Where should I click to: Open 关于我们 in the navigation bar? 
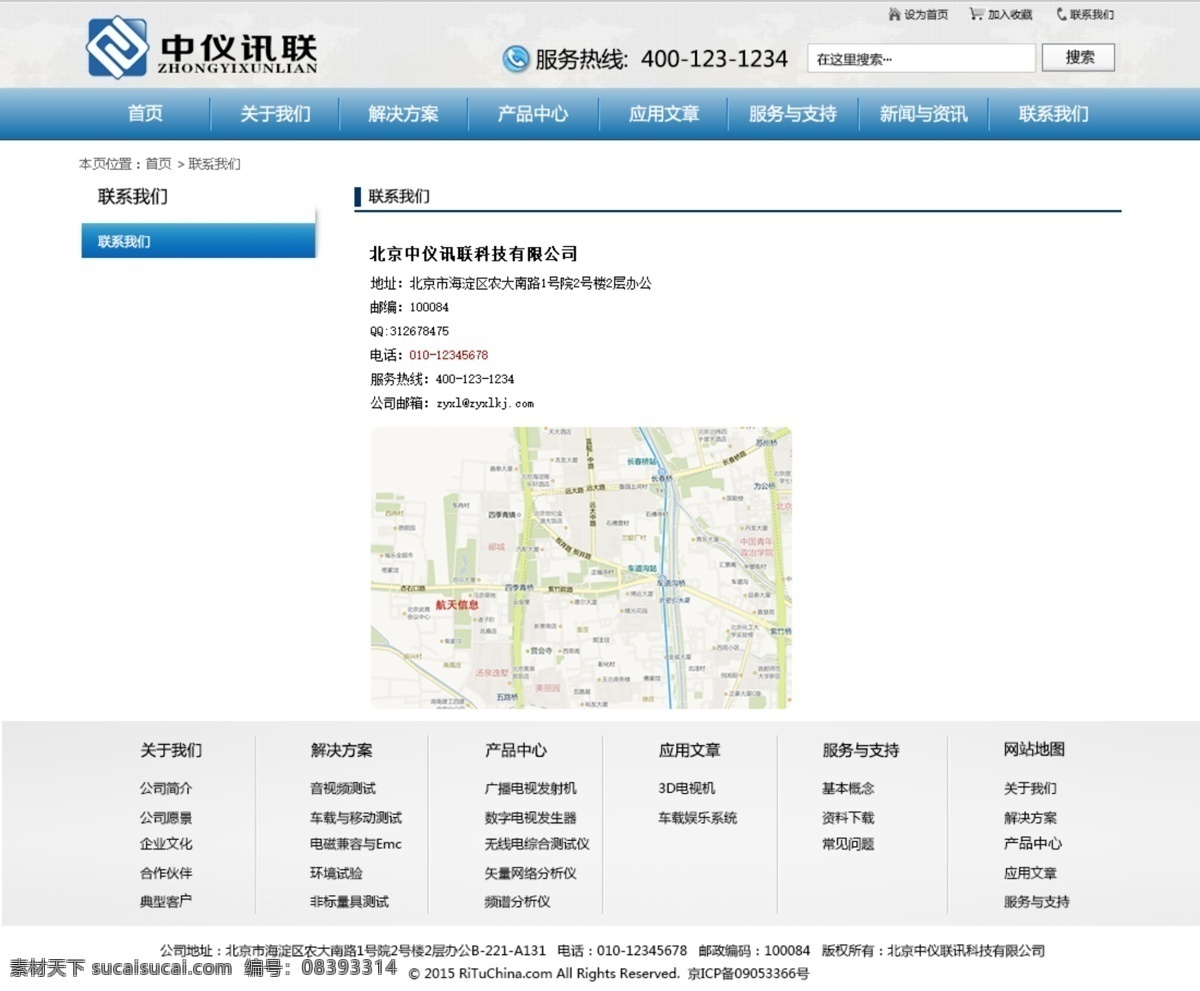click(x=275, y=114)
